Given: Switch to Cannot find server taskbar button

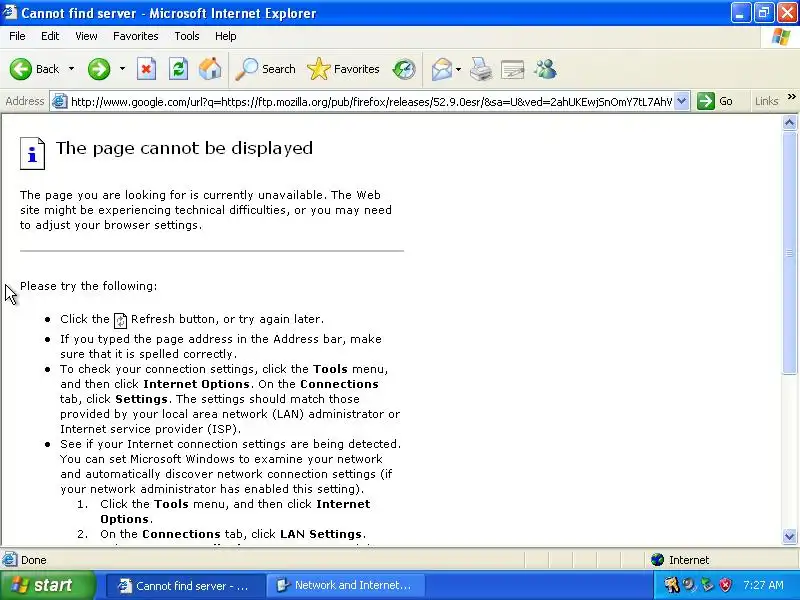Looking at the screenshot, I should (186, 585).
